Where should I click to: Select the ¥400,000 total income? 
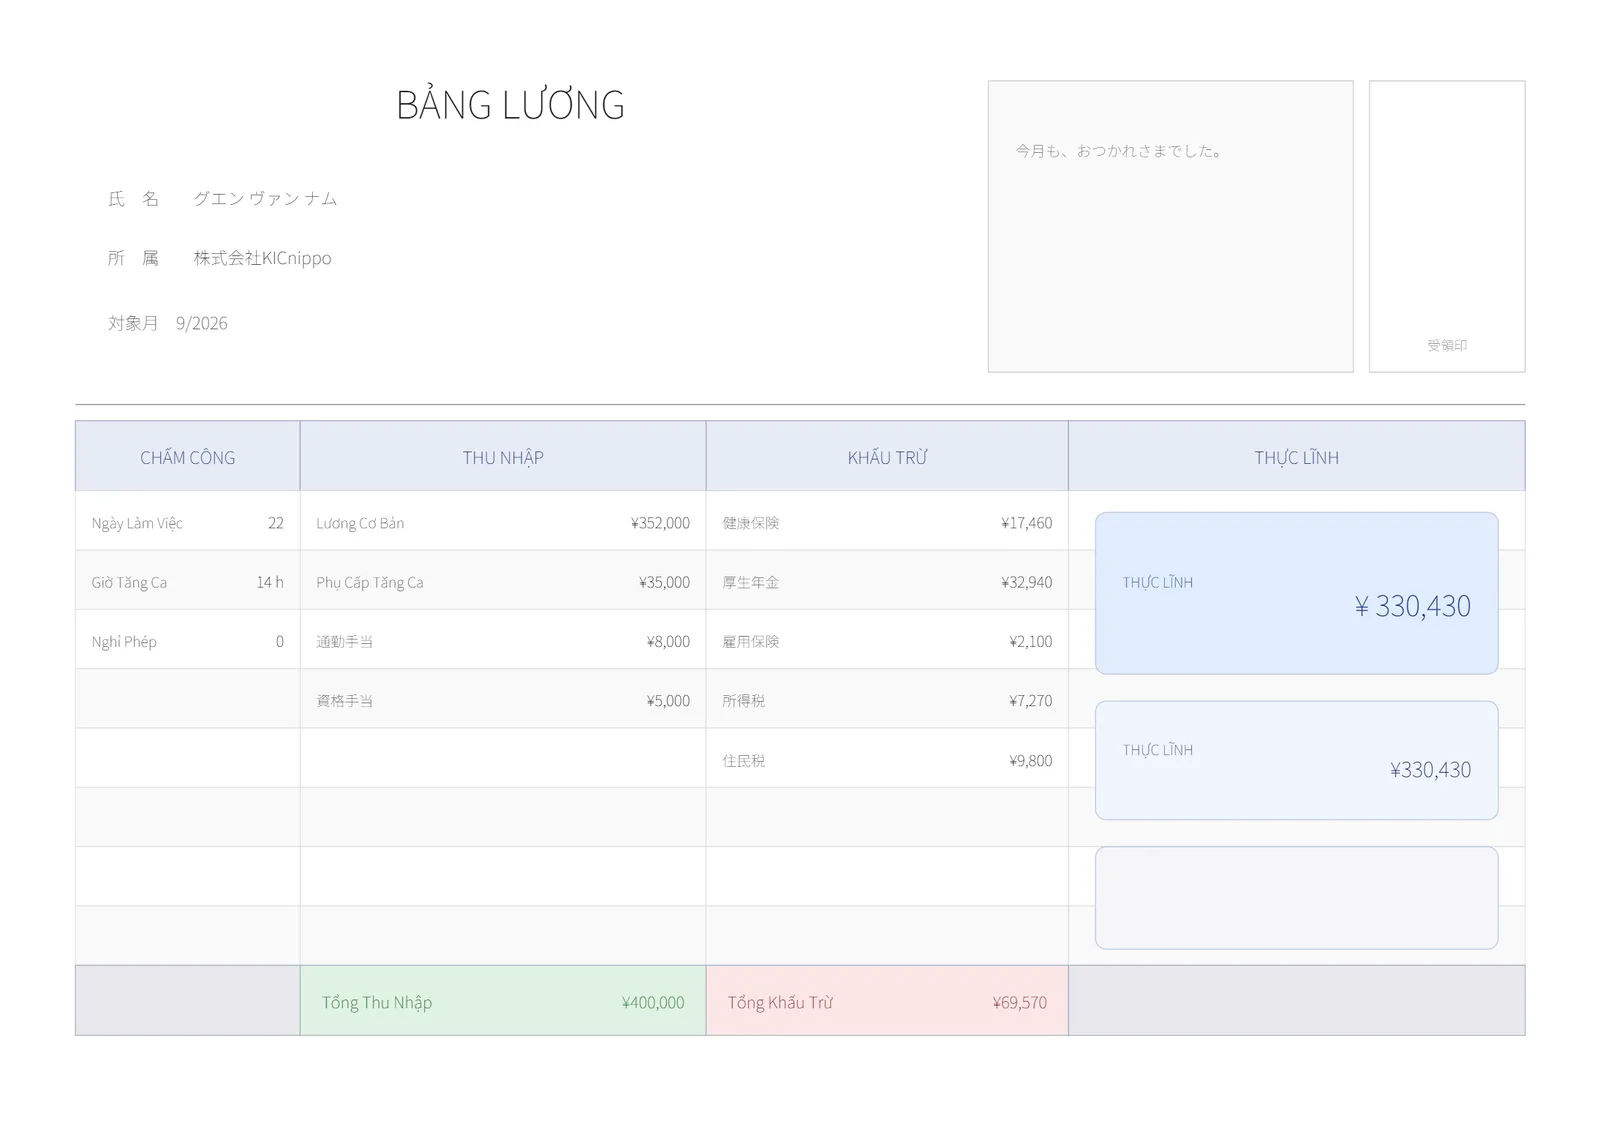tap(653, 1002)
